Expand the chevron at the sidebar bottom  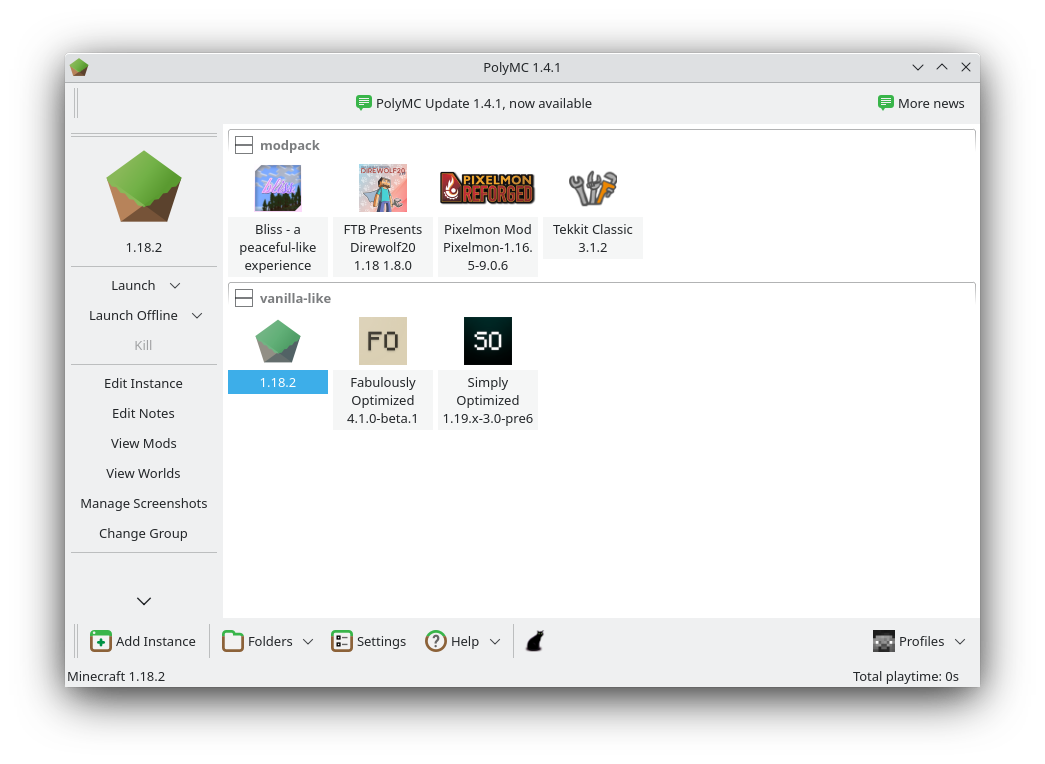pos(143,601)
